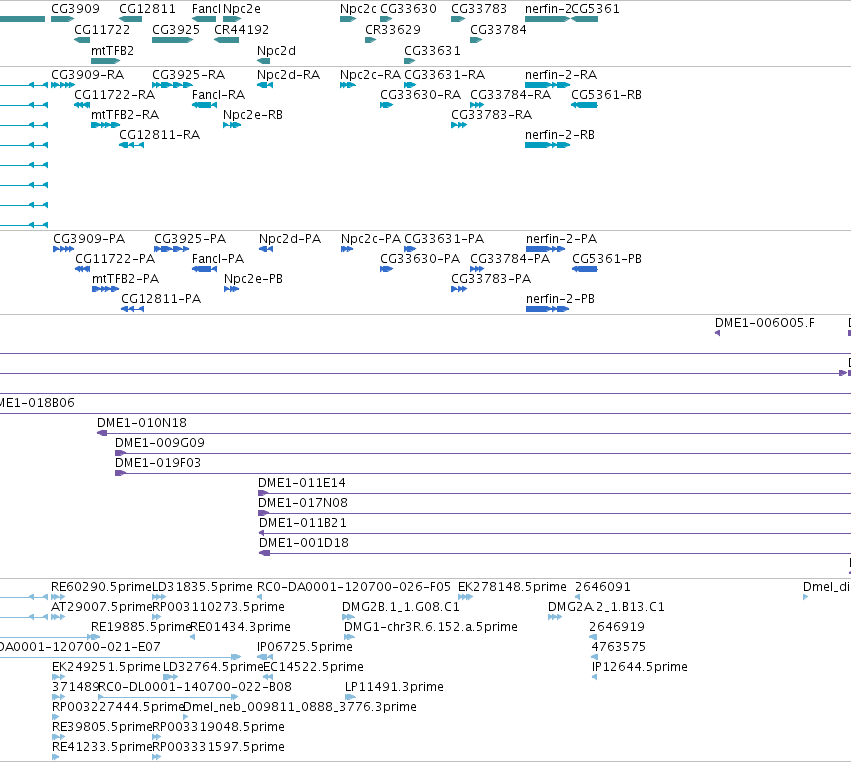Select the nerfin-2-PB protein label
Image resolution: width=851 pixels, height=762 pixels.
560,300
